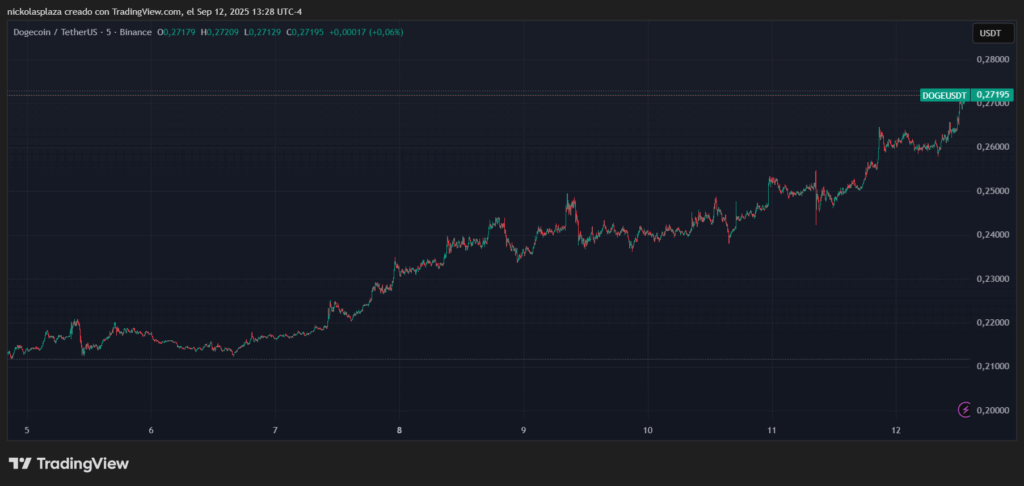Click the 0,22000 price axis label
Viewport: 1024px width, 486px height.
click(x=994, y=322)
